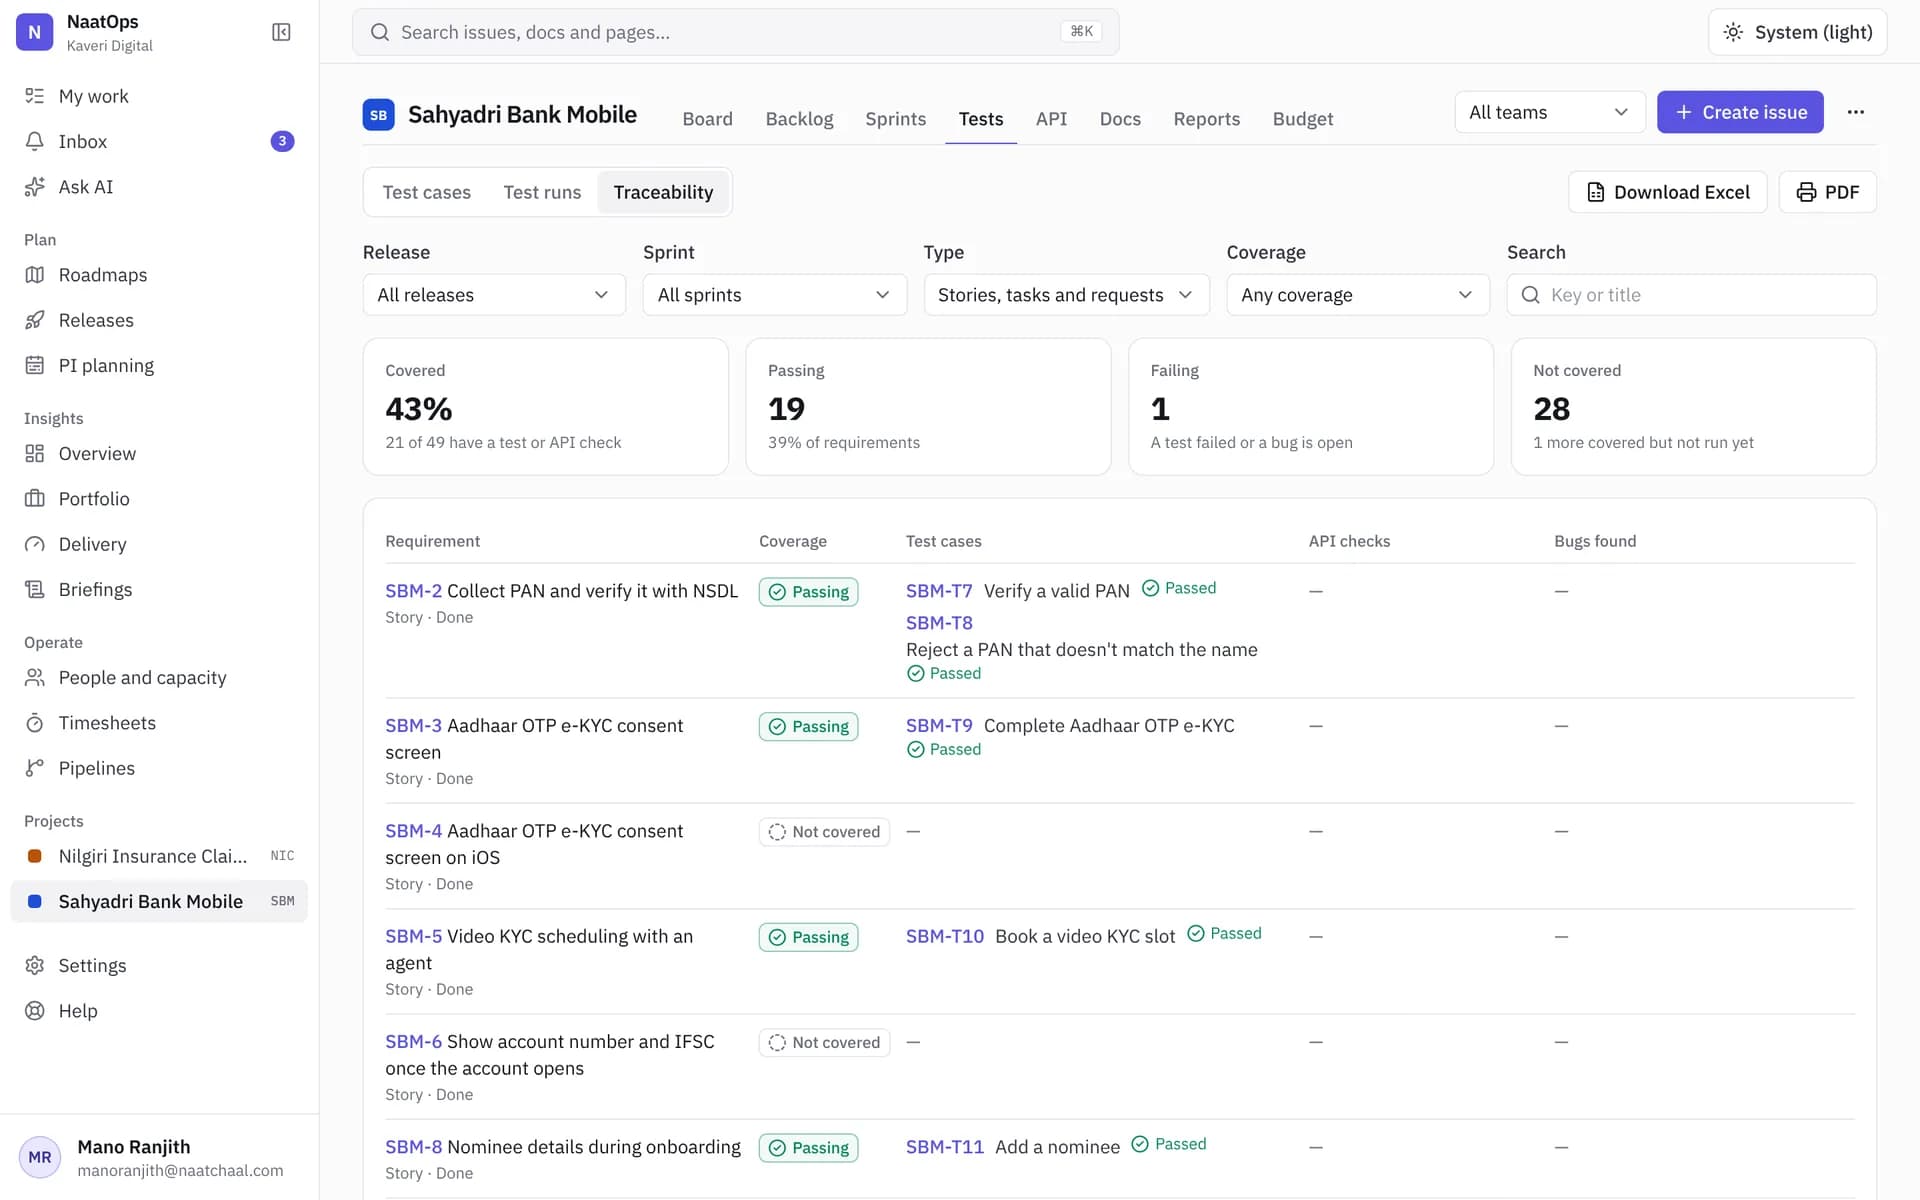Open Nilgiri Insurance project
This screenshot has height=1200, width=1920.
[159, 856]
